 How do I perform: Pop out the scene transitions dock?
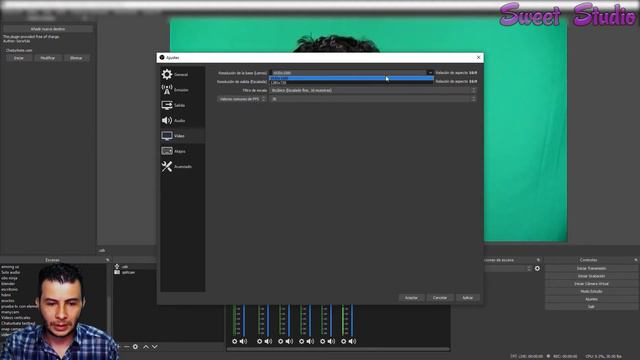[538, 260]
